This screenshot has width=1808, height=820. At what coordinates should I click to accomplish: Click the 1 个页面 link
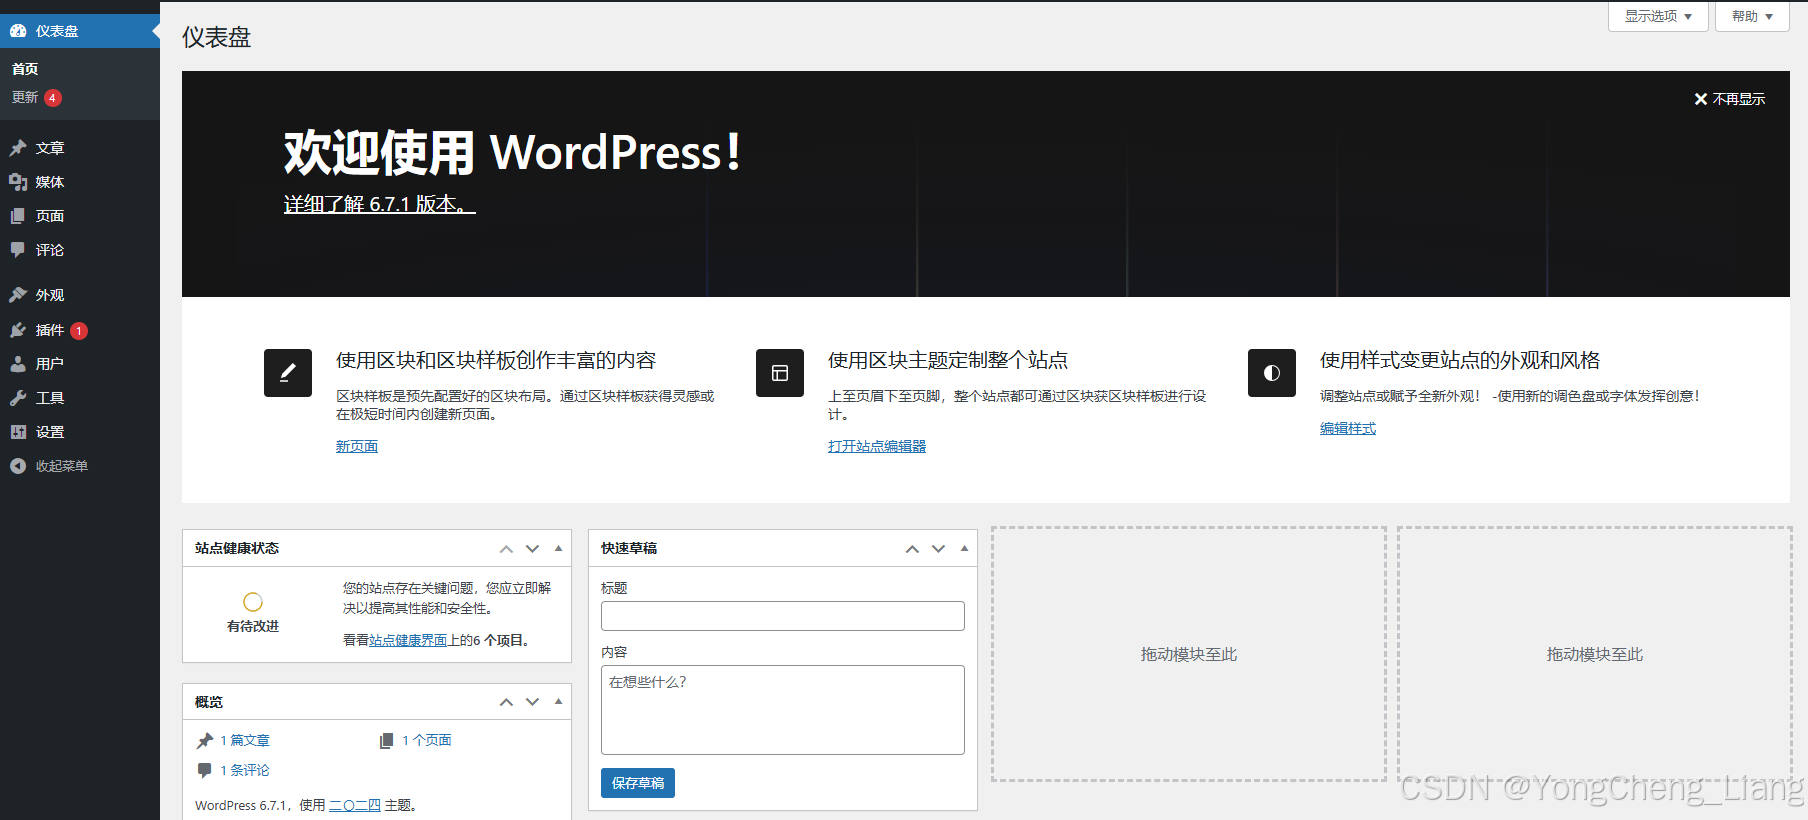pos(427,741)
